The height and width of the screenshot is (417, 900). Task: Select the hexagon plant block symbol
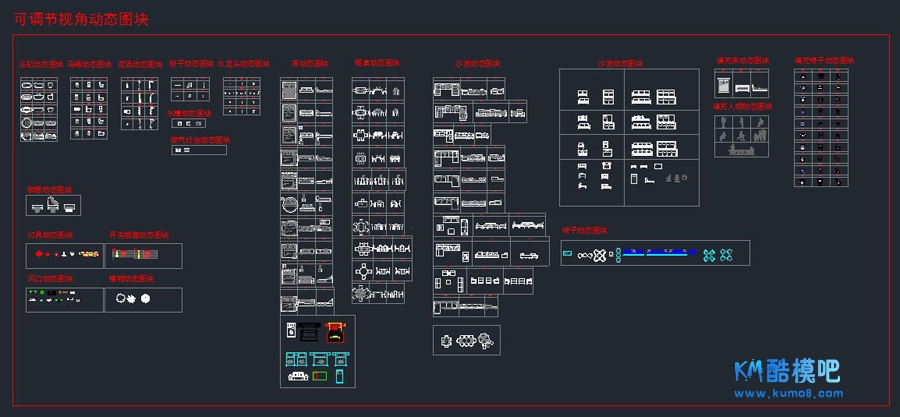click(146, 297)
